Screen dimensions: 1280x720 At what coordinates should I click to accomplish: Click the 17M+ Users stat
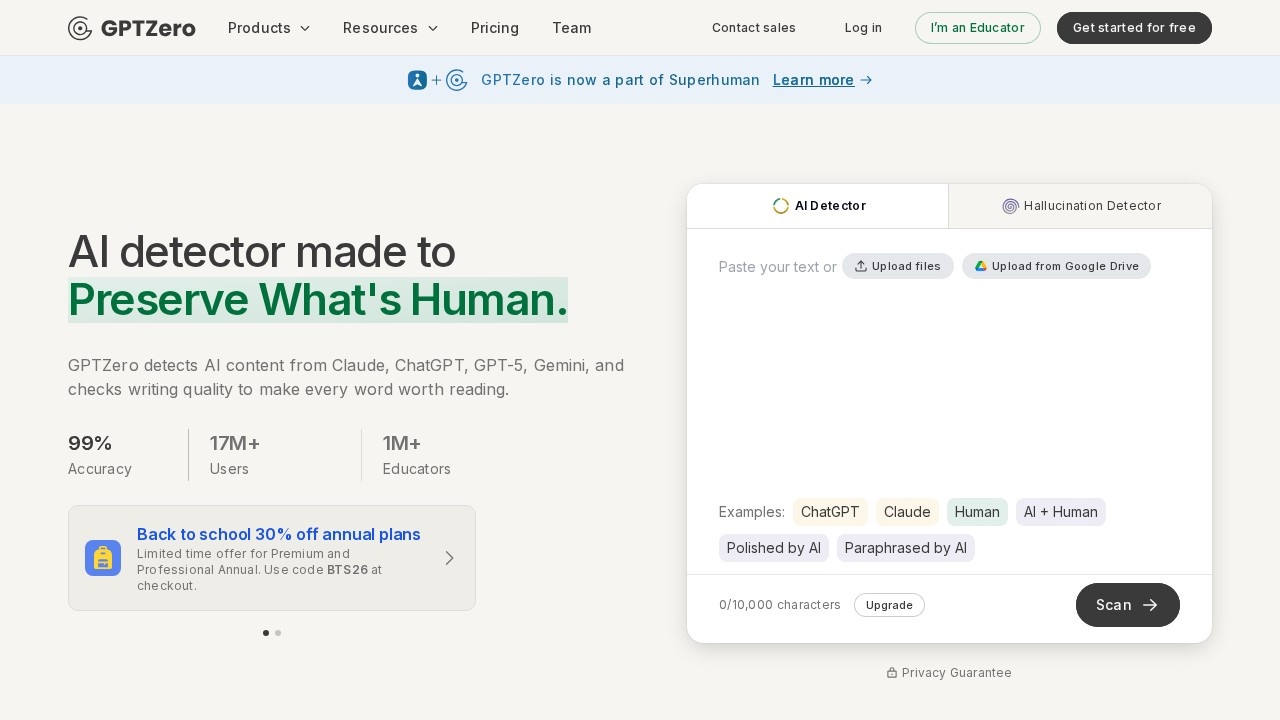click(235, 455)
